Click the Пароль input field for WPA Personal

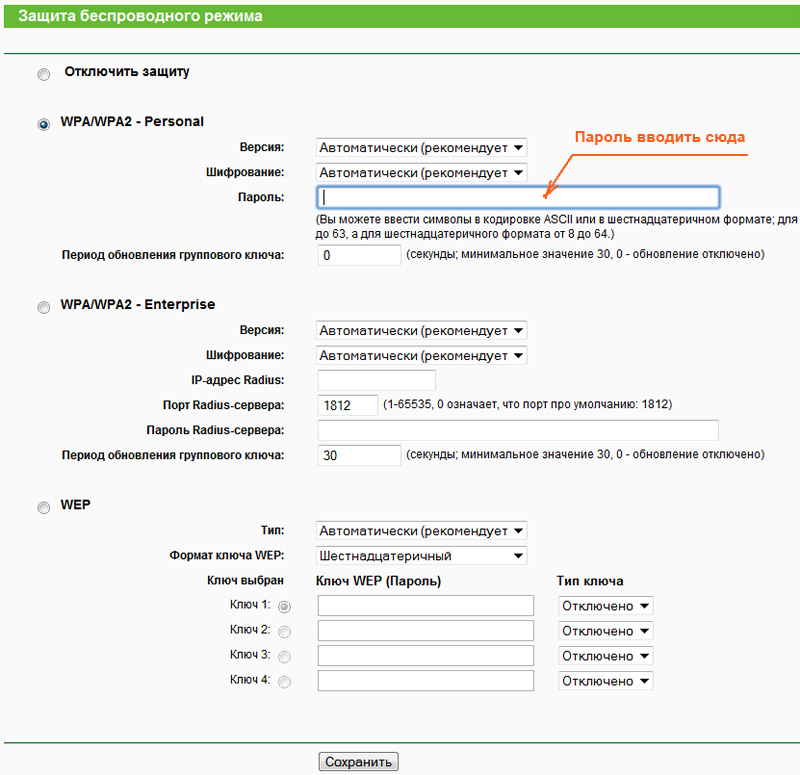[518, 197]
